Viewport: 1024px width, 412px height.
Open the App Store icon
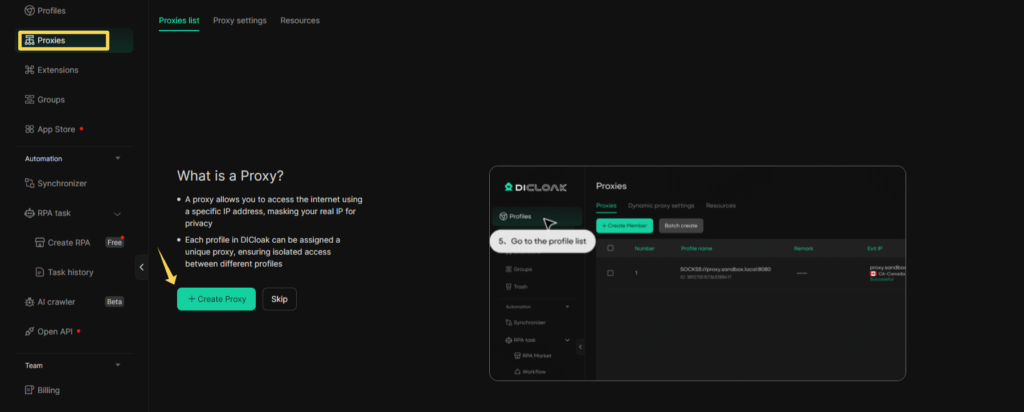tap(29, 129)
